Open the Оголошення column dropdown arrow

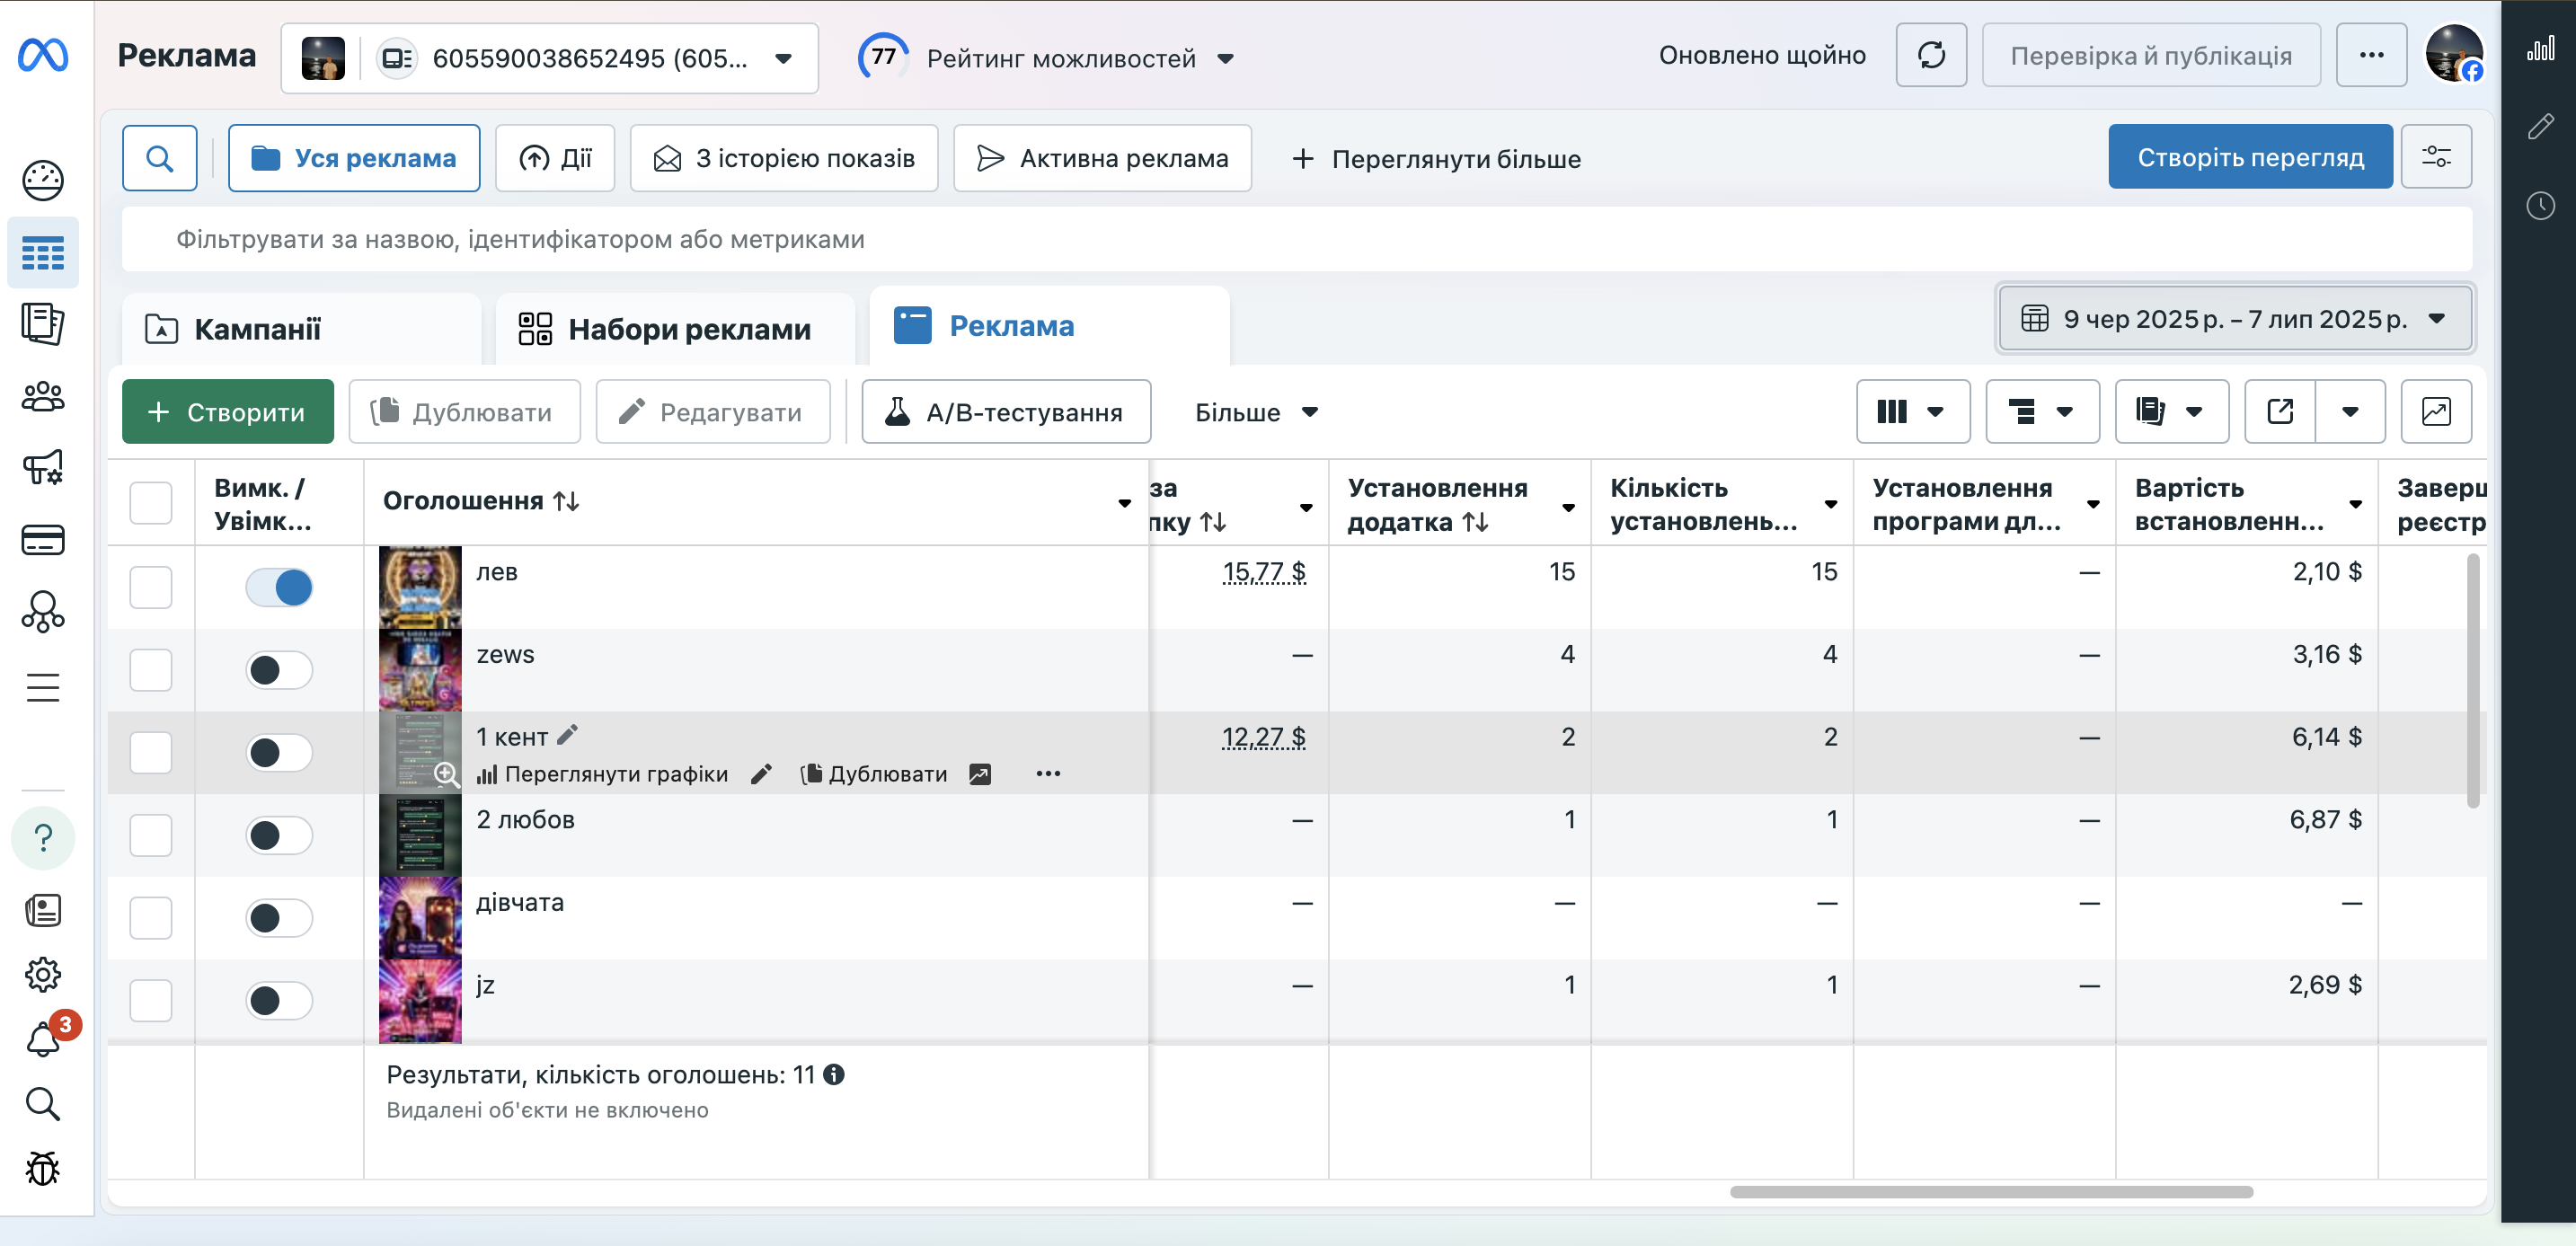(1125, 503)
